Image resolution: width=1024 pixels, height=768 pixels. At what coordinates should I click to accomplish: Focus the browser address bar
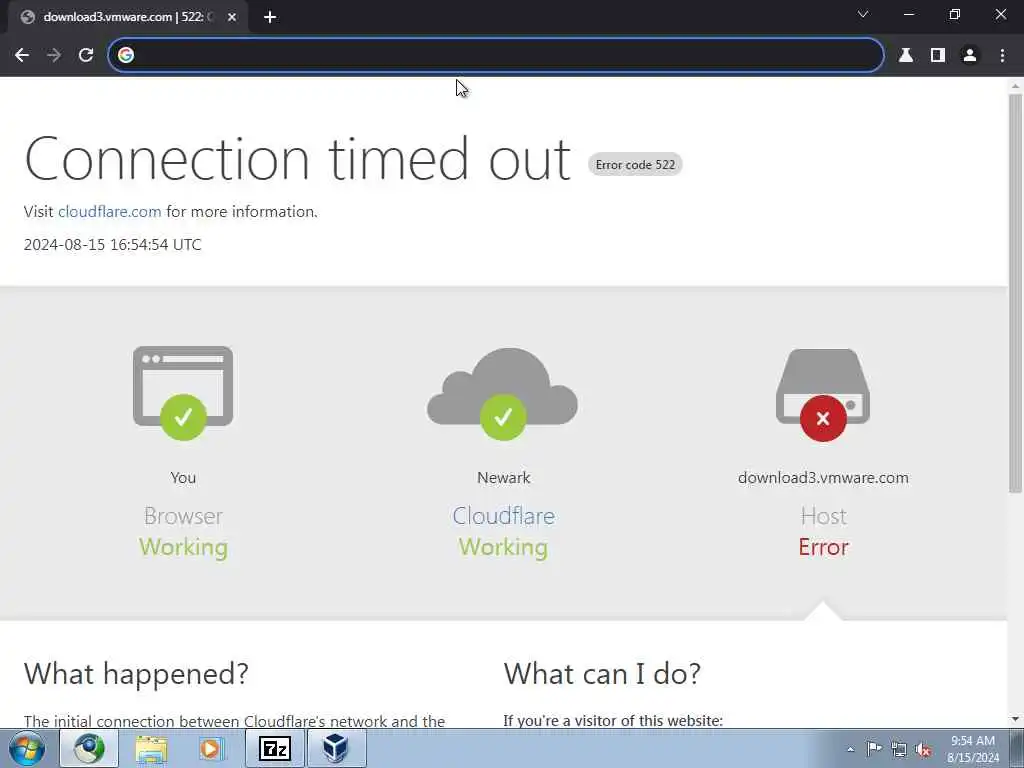(496, 55)
